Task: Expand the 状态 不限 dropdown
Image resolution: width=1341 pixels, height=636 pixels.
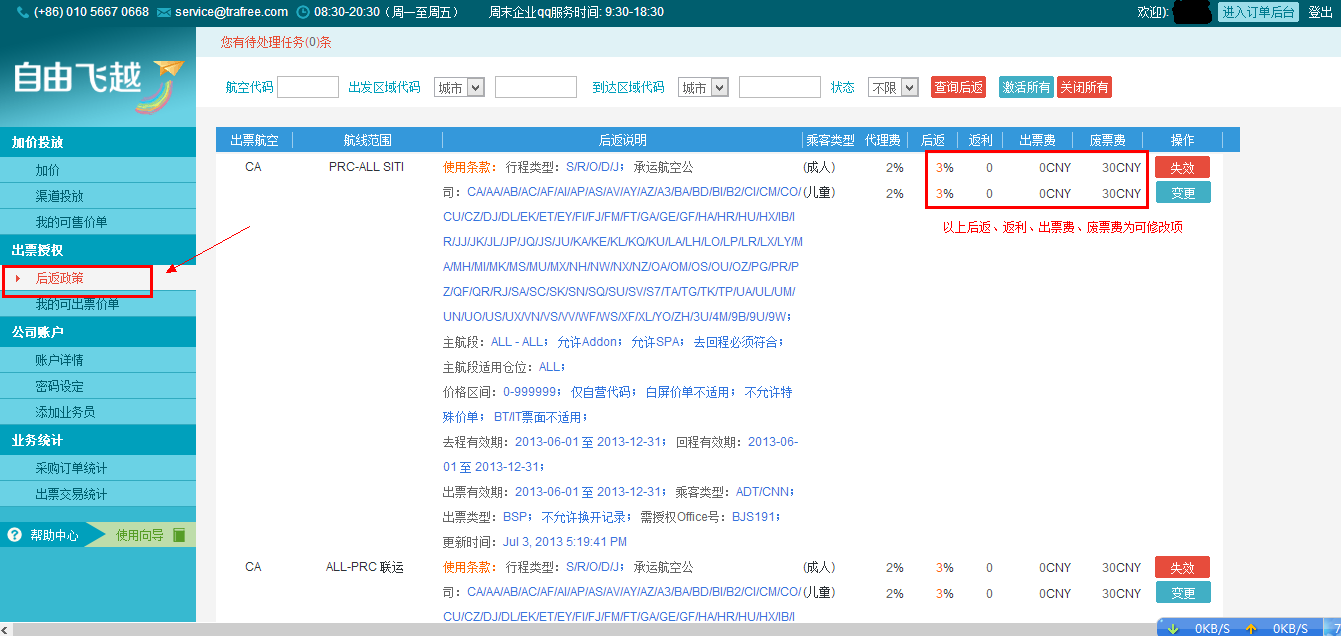Action: [893, 88]
